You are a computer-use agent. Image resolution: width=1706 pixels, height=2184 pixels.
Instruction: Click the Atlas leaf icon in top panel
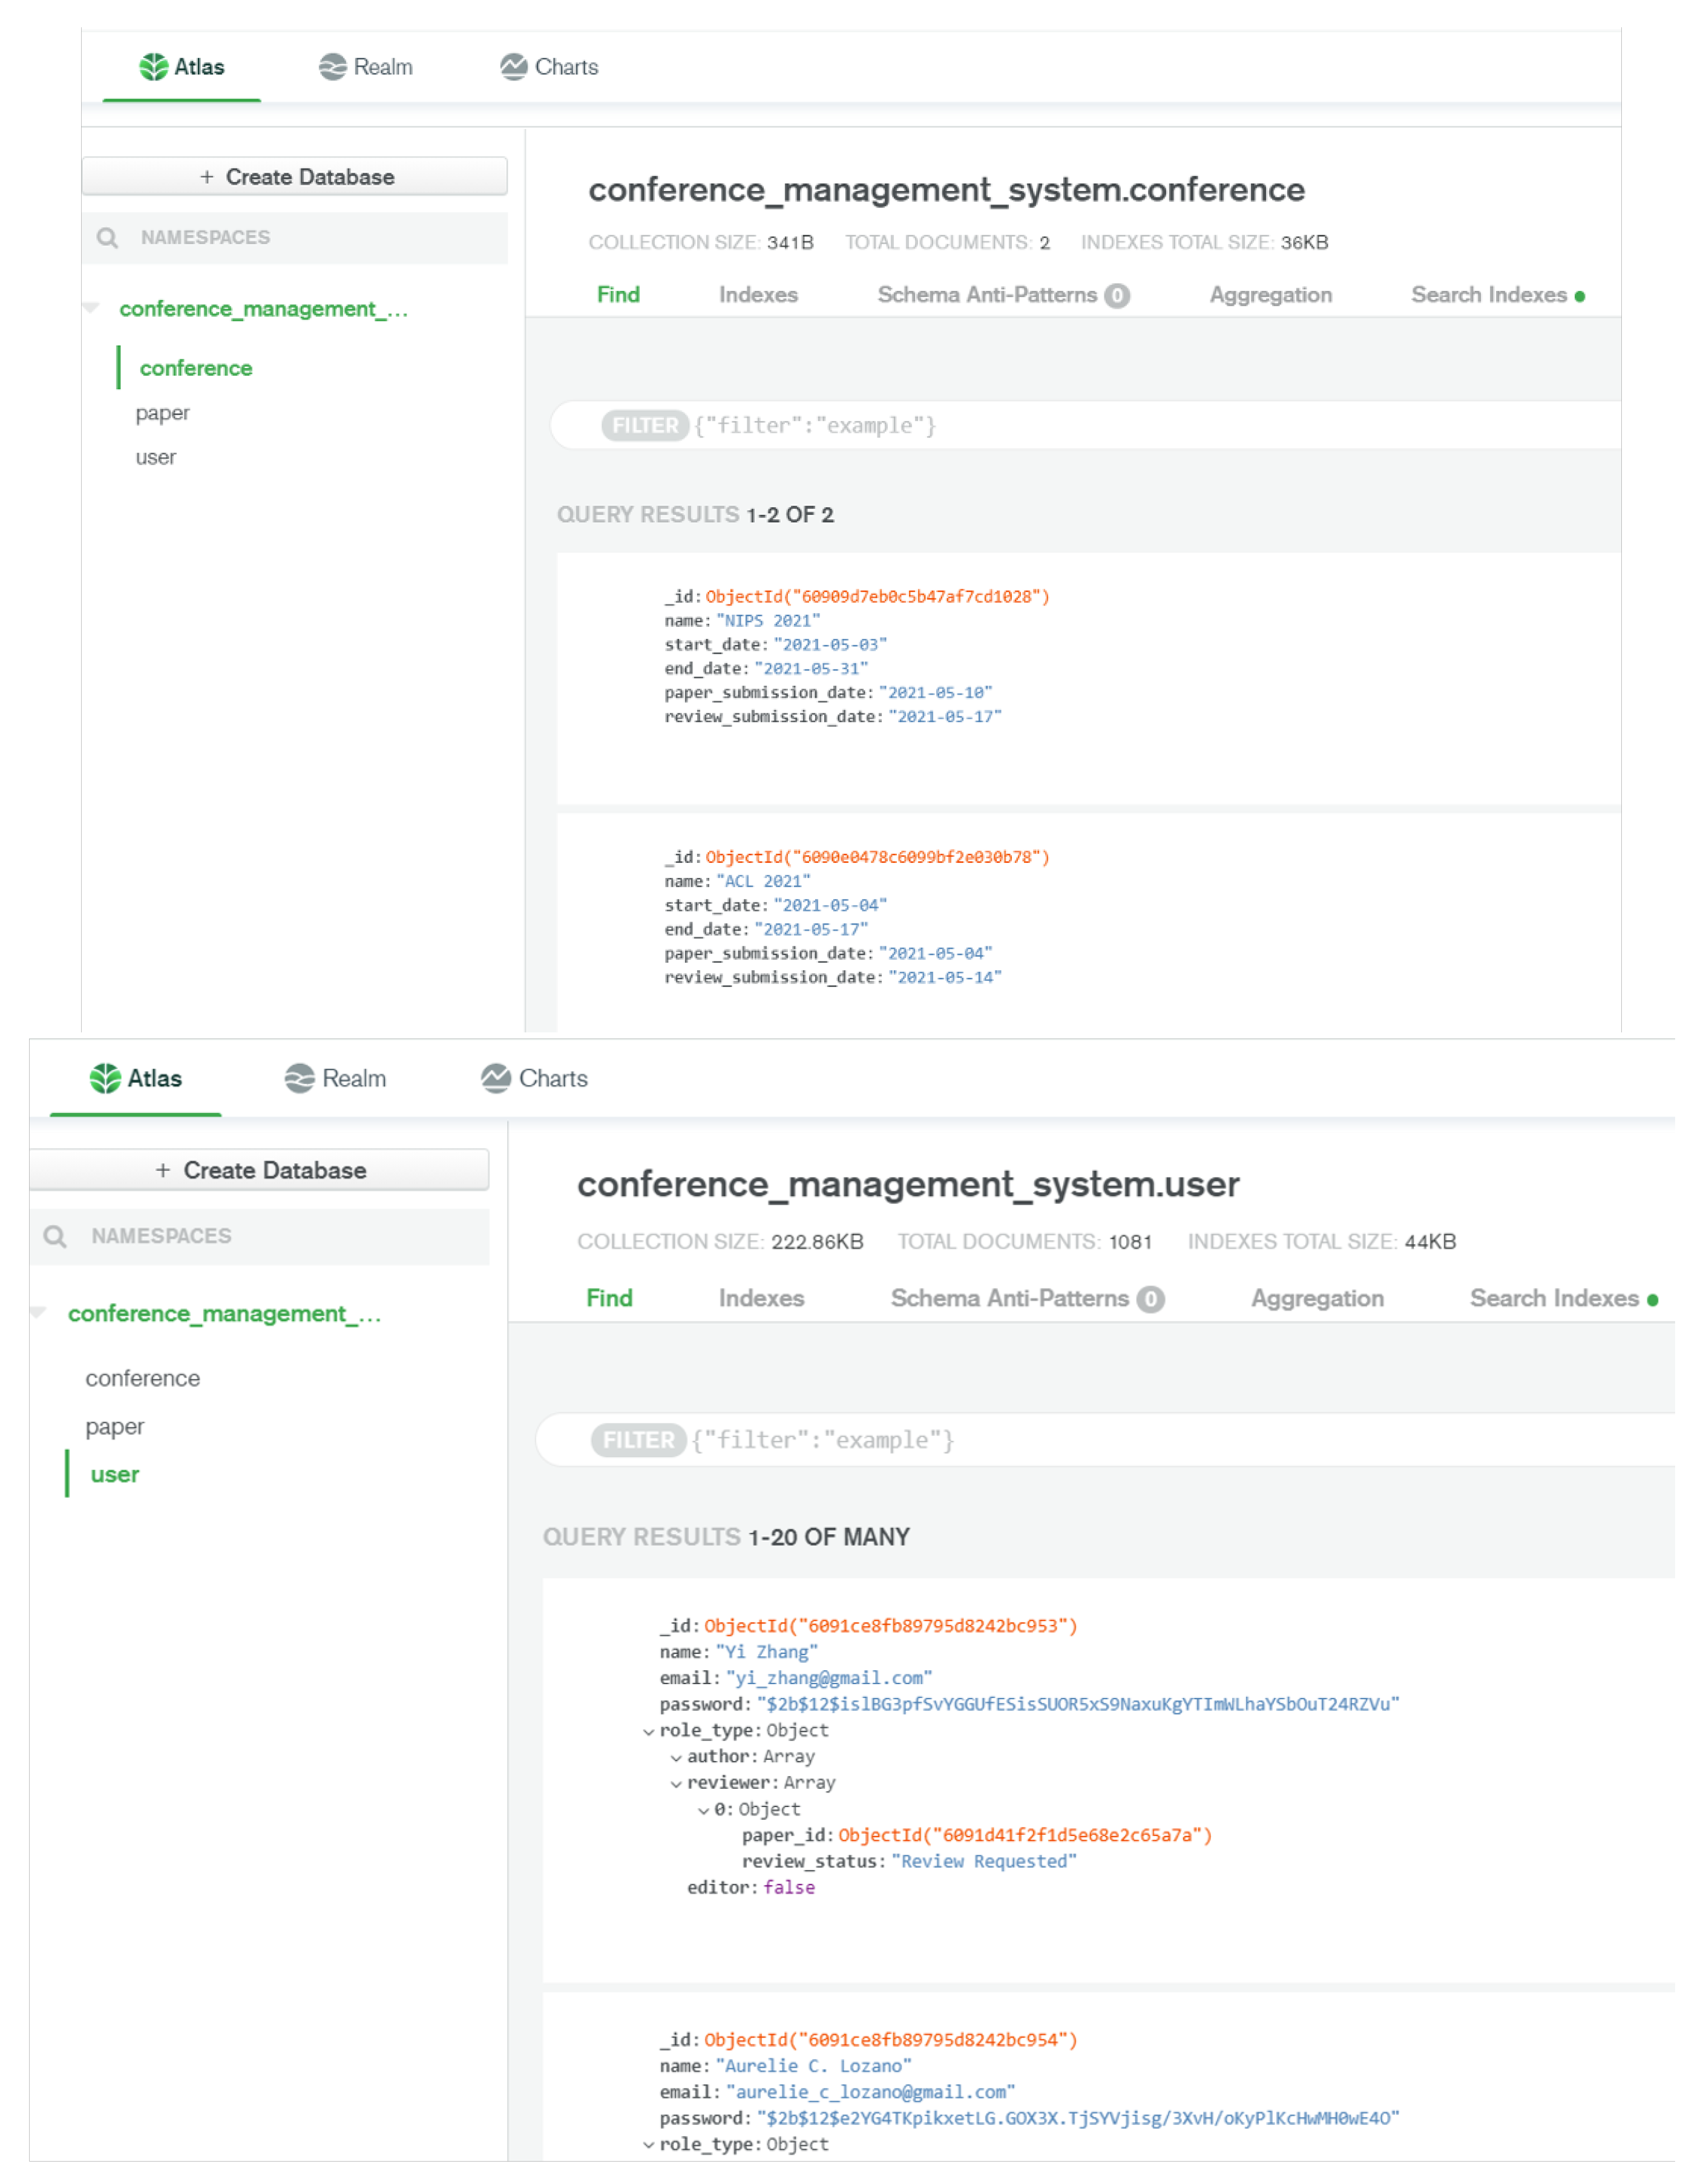tap(153, 67)
